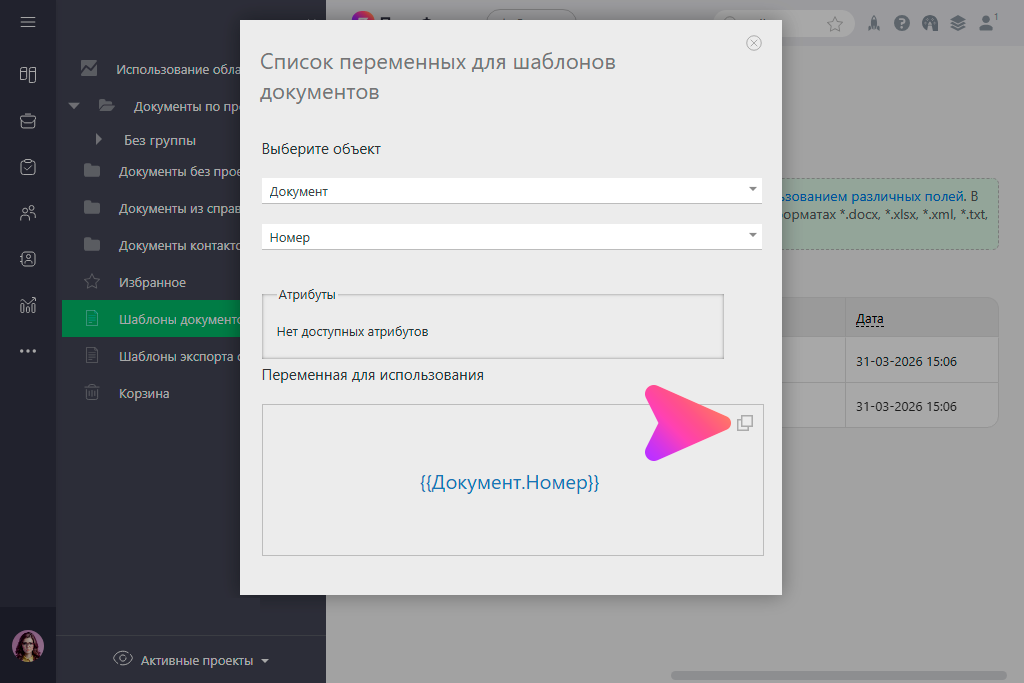This screenshot has width=1024, height=683.
Task: Open the people icon in the left rail
Action: (28, 213)
